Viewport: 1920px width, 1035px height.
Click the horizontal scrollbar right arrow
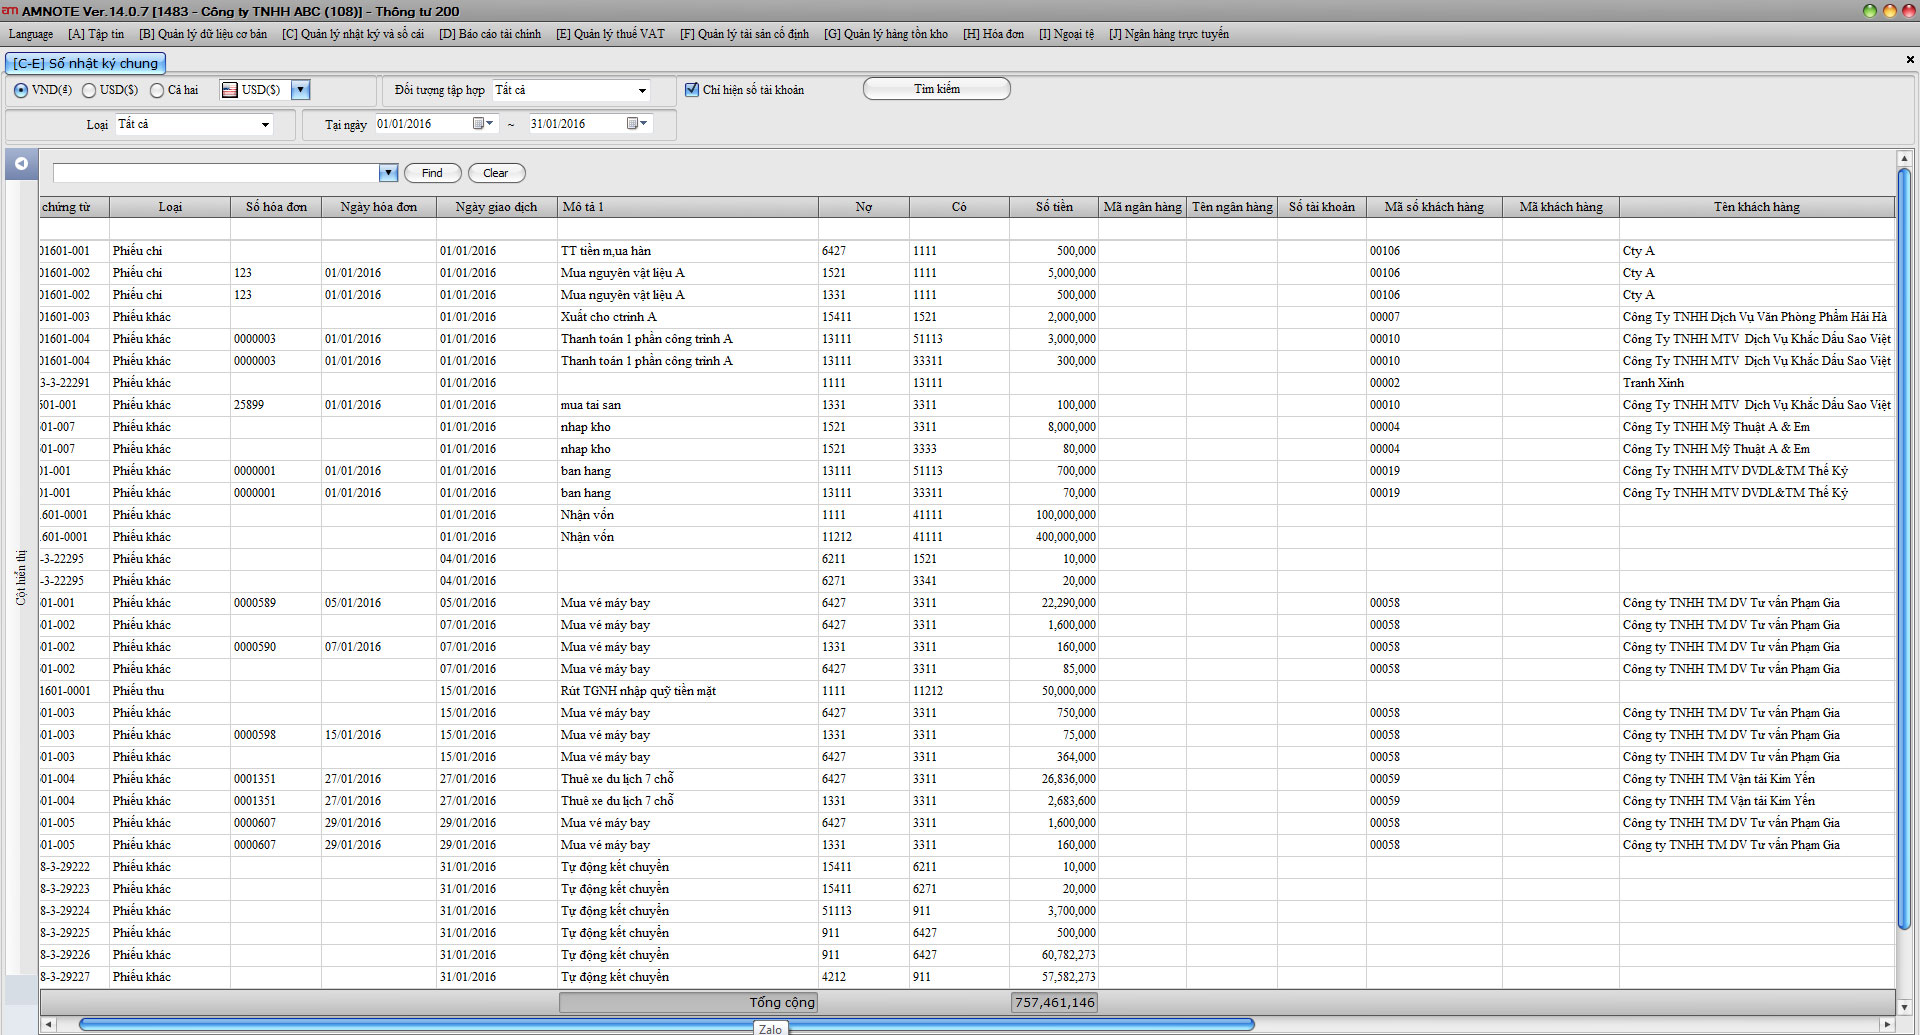click(1886, 1024)
